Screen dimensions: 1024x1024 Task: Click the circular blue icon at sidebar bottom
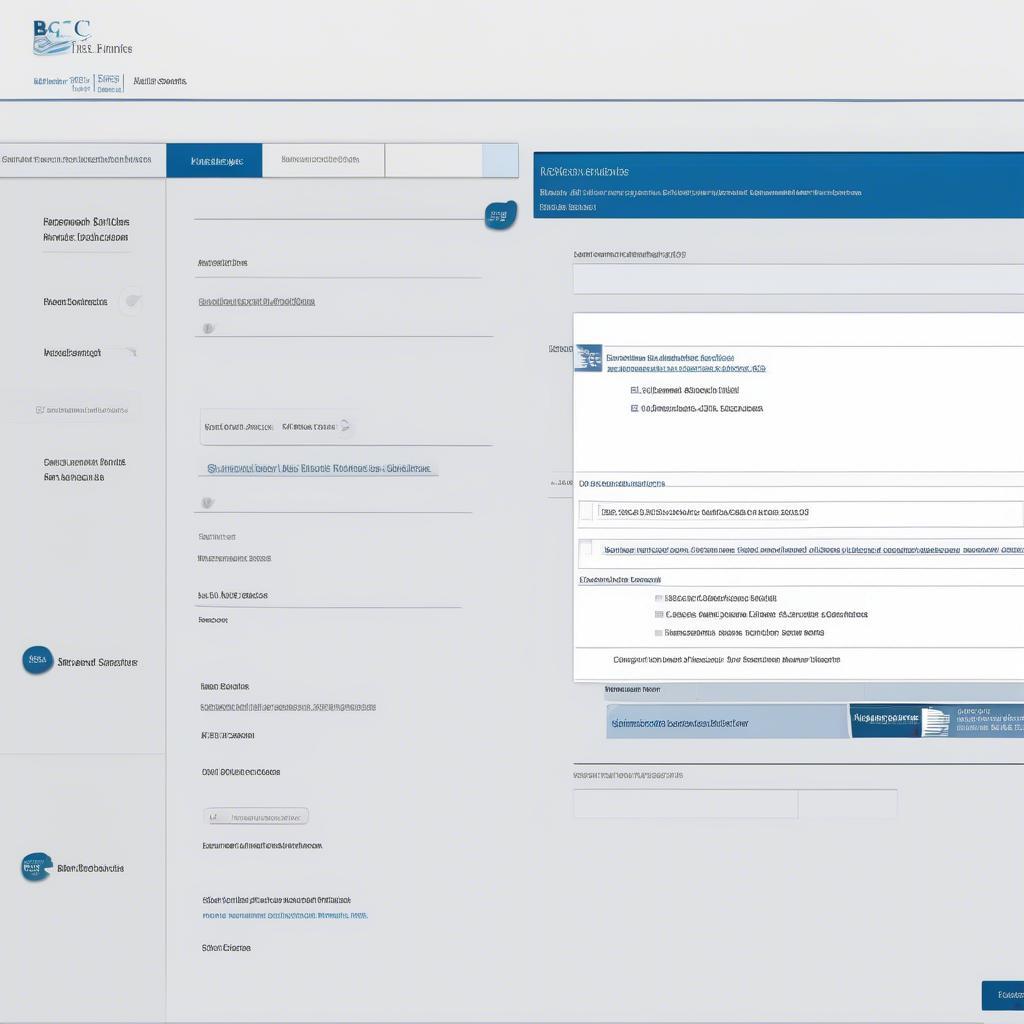(35, 867)
